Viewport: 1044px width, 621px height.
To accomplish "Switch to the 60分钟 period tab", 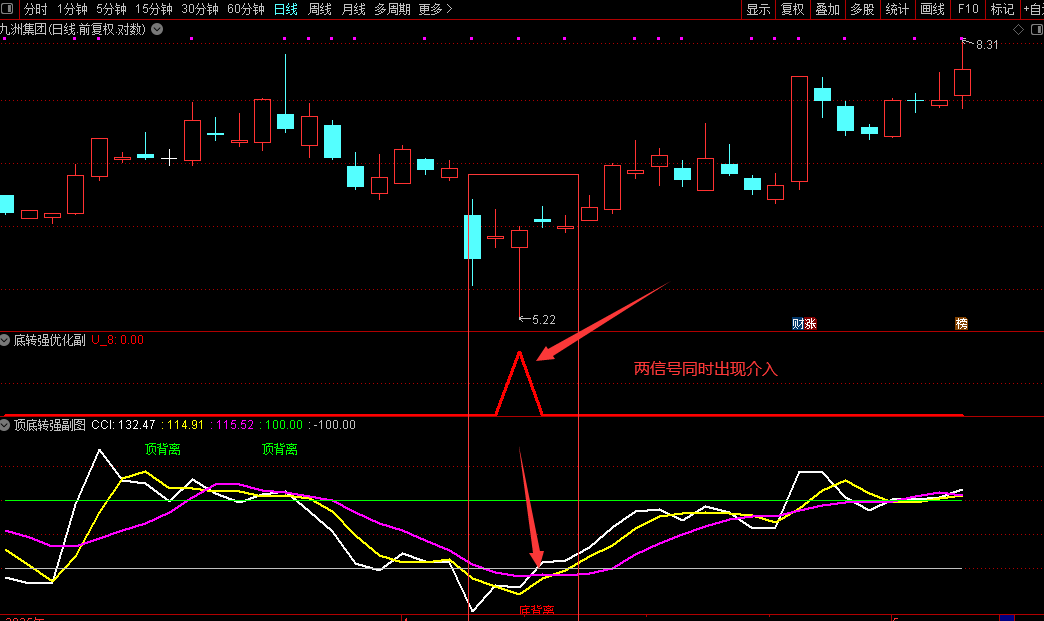I will [246, 9].
